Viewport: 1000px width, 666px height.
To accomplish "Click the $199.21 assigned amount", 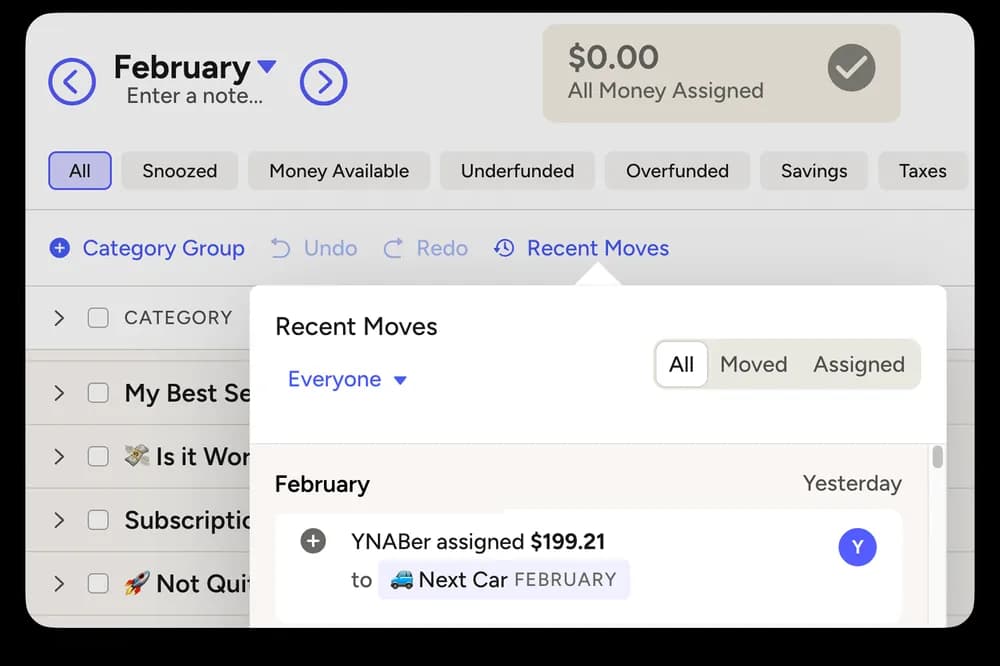I will tap(568, 542).
